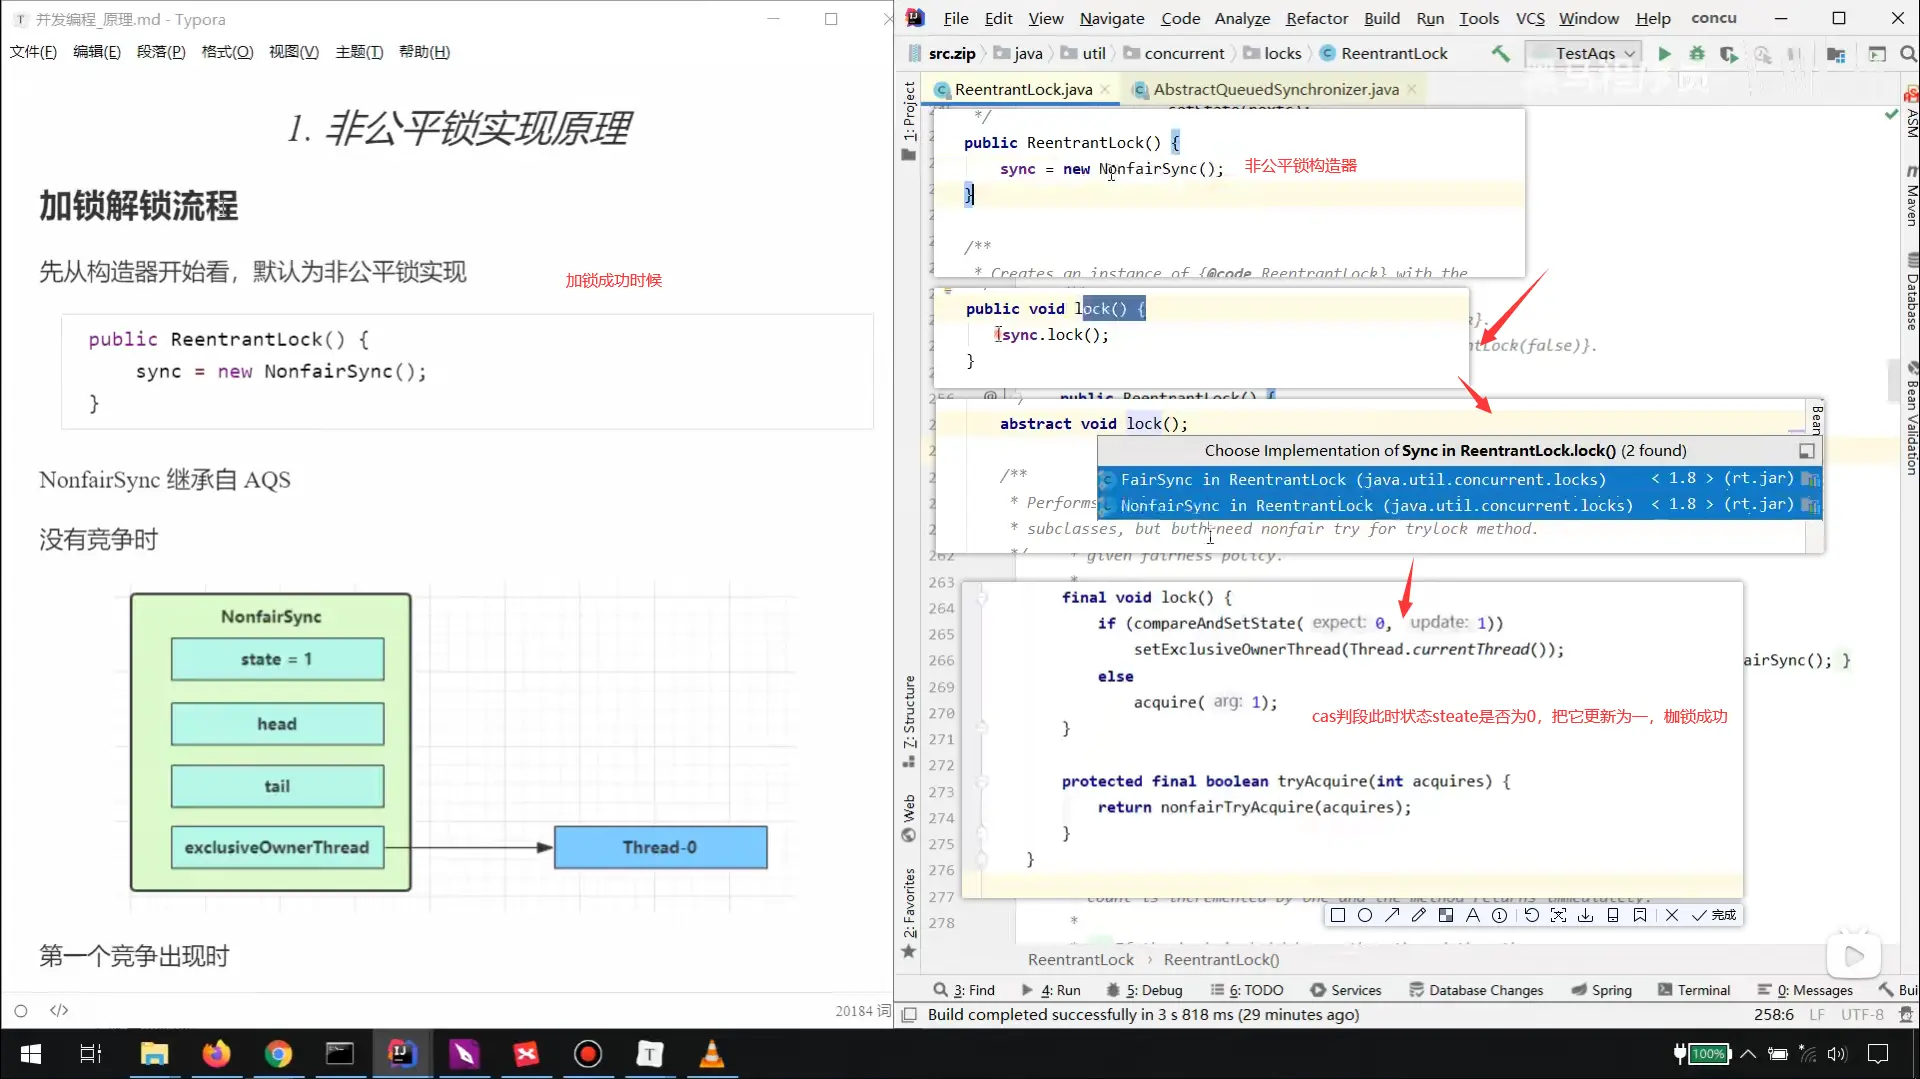Image resolution: width=1920 pixels, height=1079 pixels.
Task: Open the File menu in IntelliJ
Action: (956, 18)
